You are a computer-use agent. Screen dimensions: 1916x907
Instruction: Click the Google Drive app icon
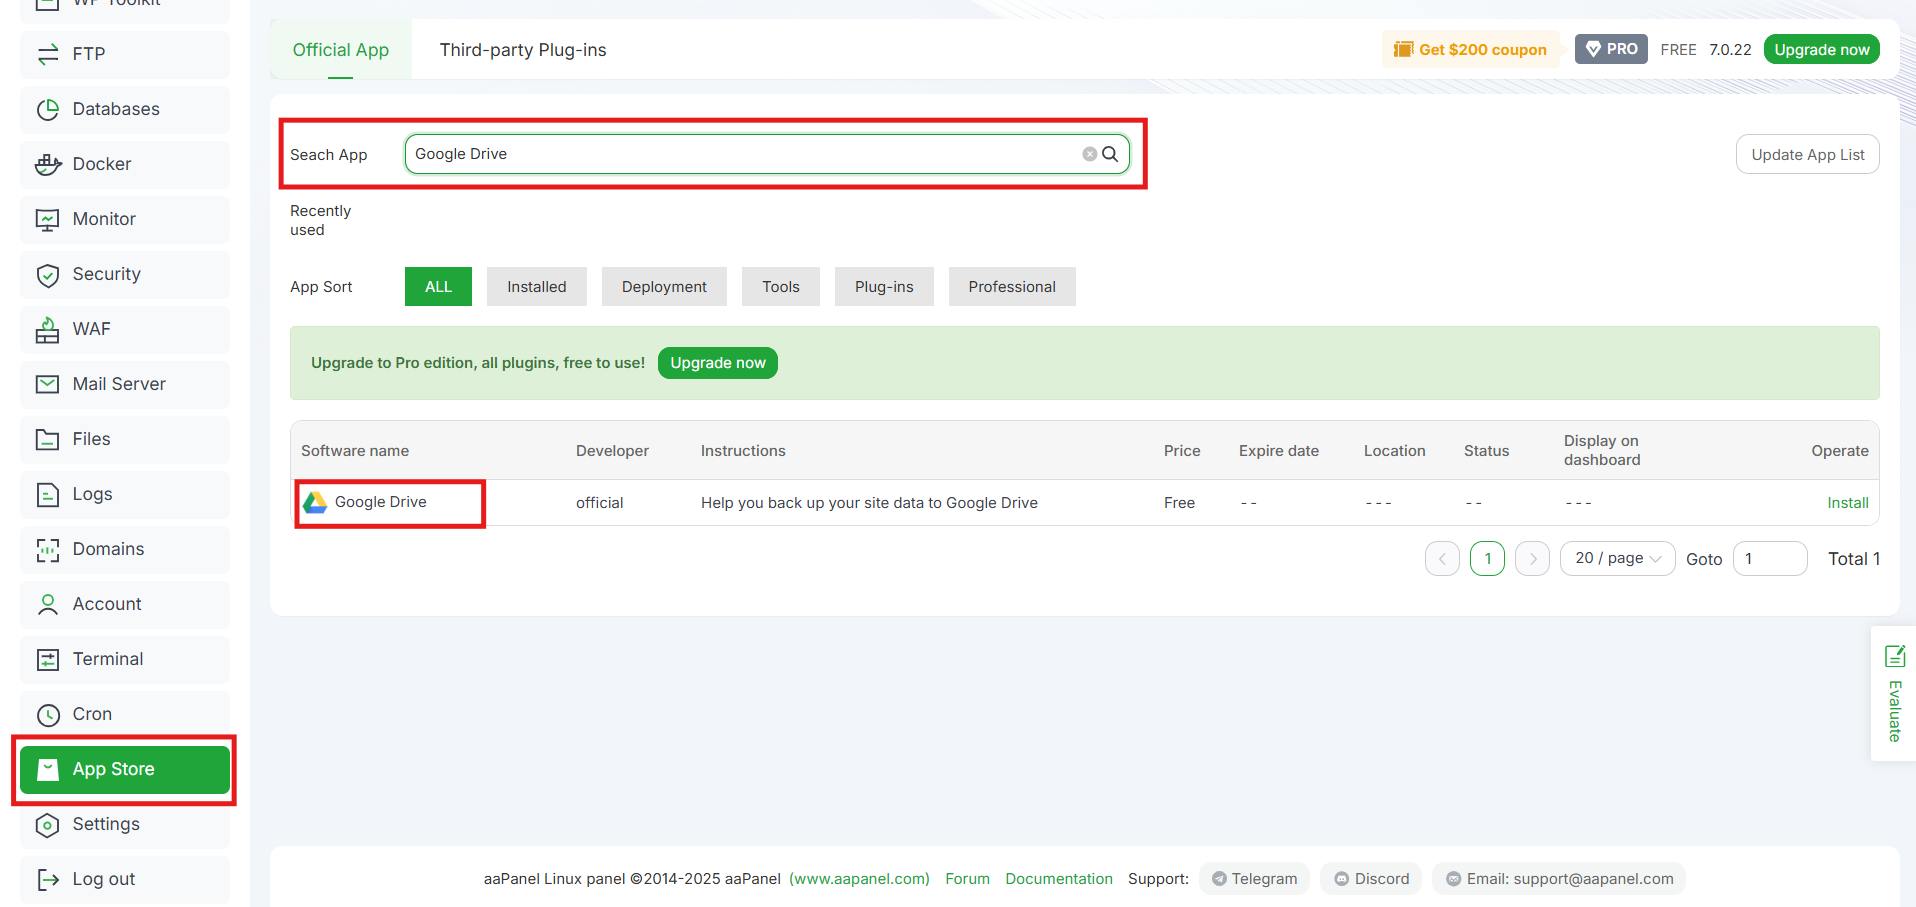pos(315,501)
